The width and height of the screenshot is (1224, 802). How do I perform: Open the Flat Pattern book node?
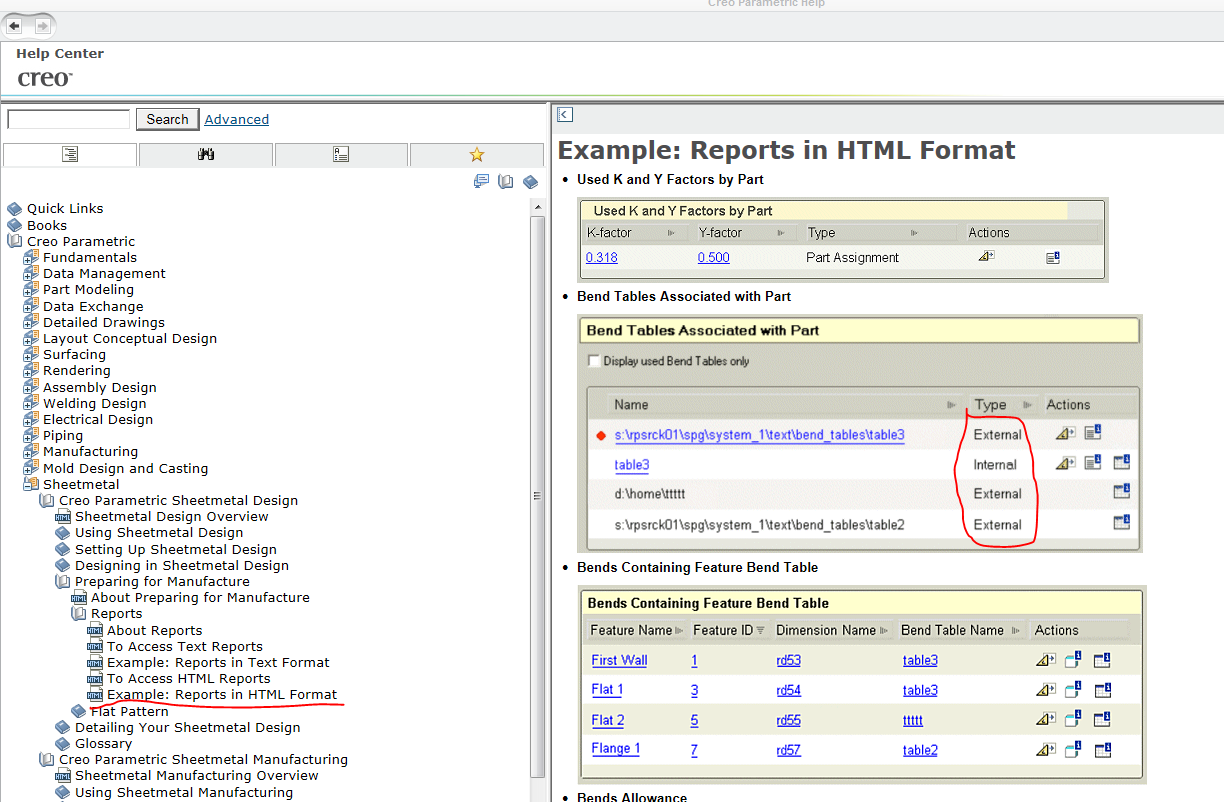click(129, 711)
